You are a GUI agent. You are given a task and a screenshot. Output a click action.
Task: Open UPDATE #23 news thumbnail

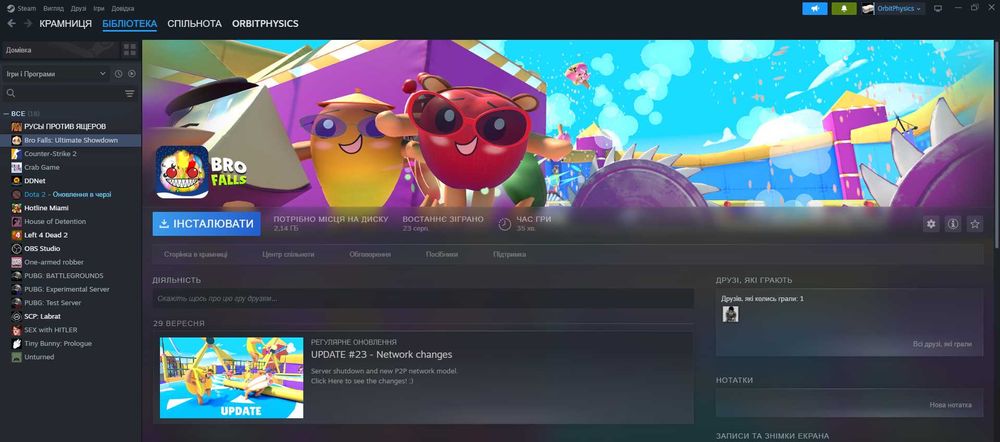pos(232,378)
